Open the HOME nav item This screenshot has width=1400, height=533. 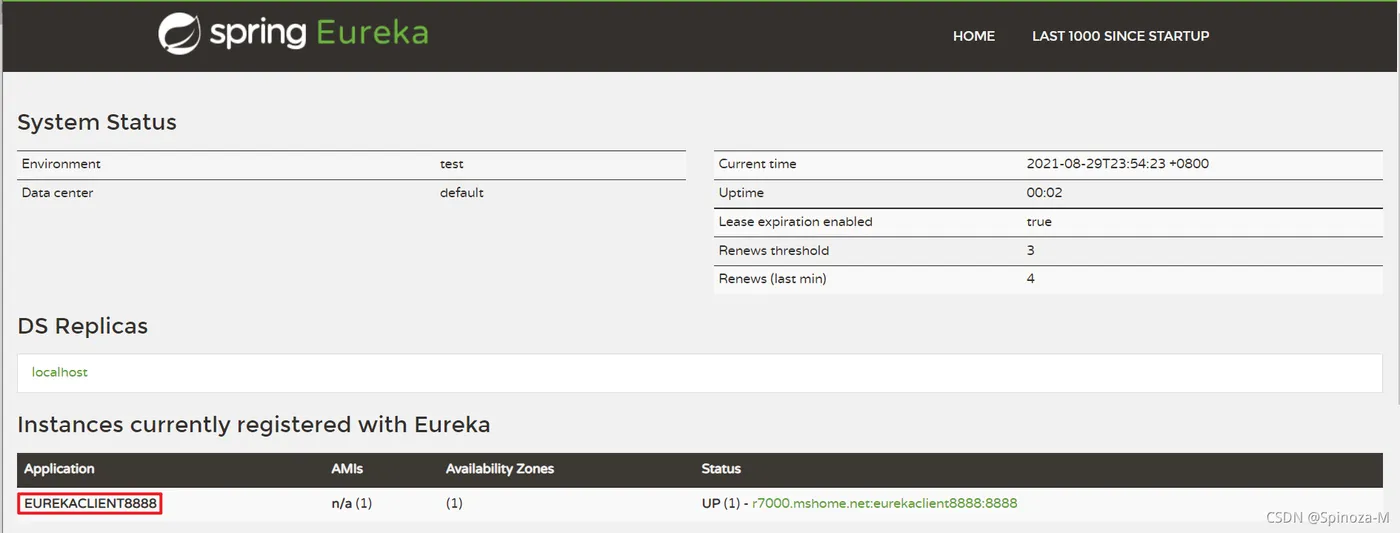point(974,36)
